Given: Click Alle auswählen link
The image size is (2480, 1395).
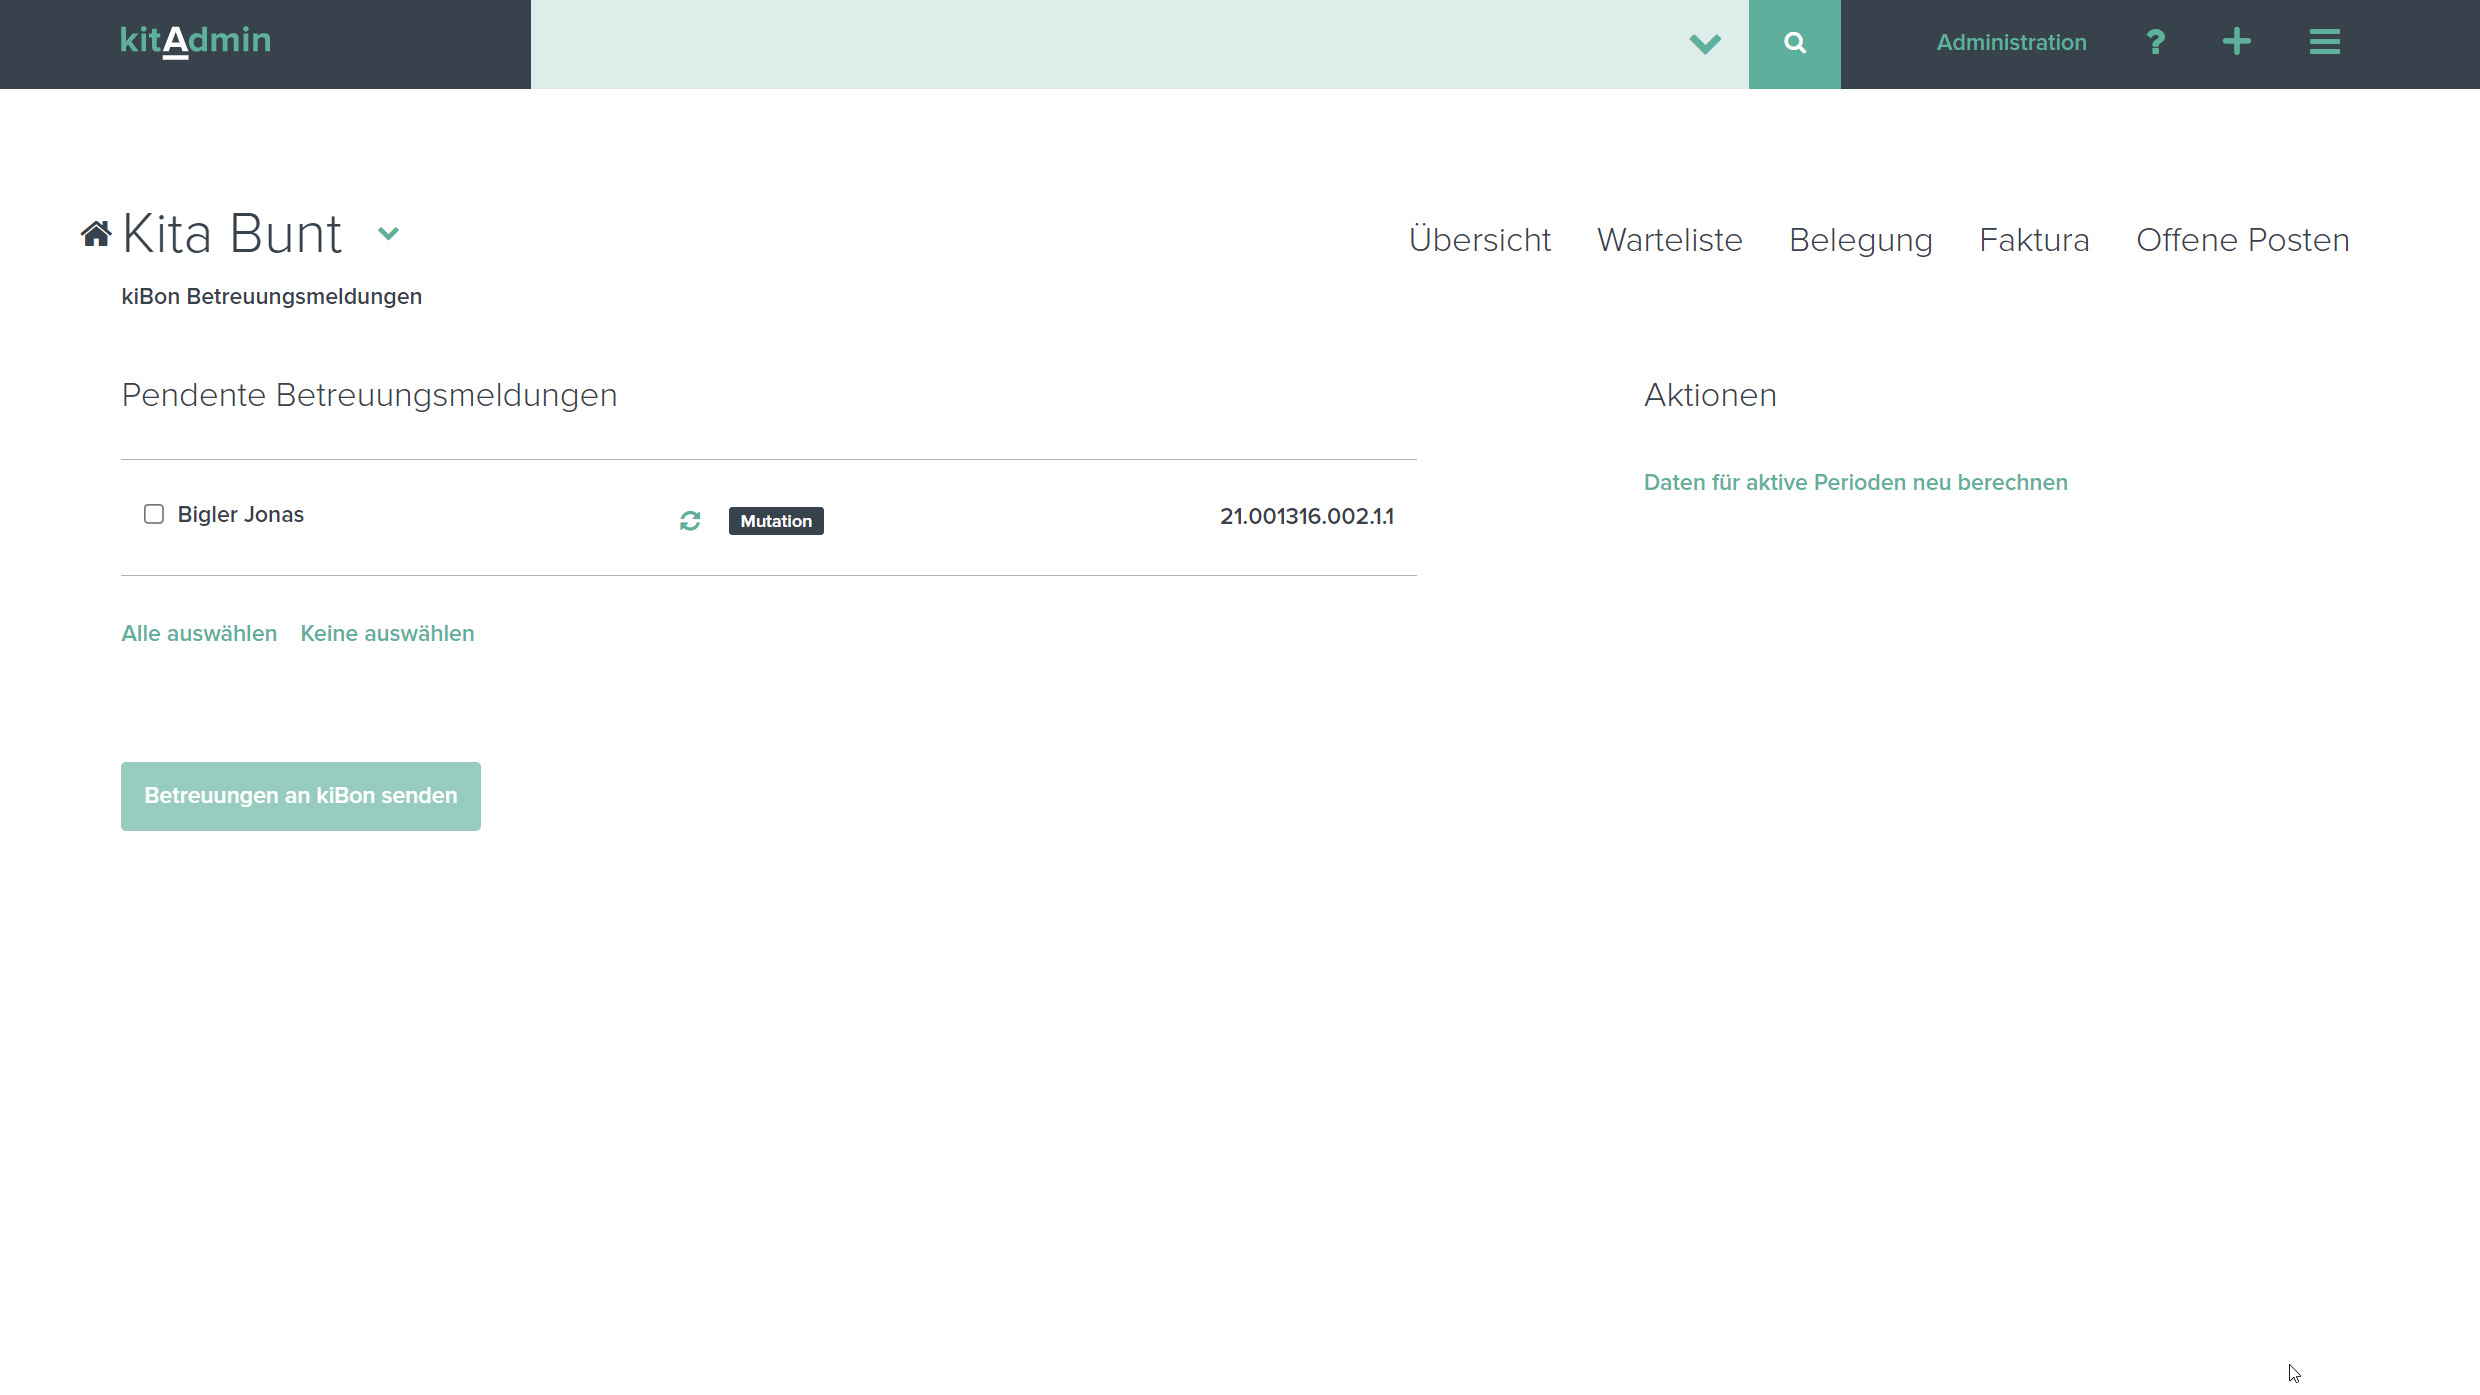Looking at the screenshot, I should [x=199, y=634].
